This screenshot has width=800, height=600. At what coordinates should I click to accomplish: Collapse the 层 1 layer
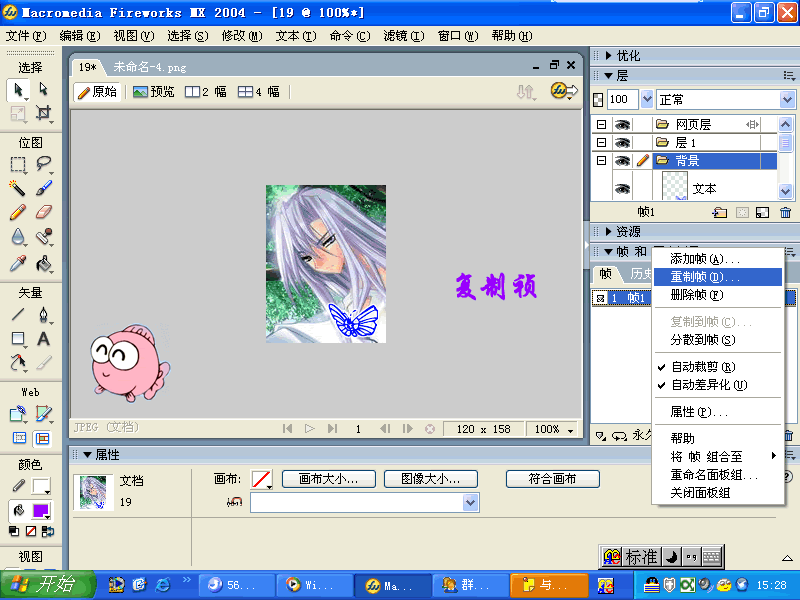click(602, 142)
